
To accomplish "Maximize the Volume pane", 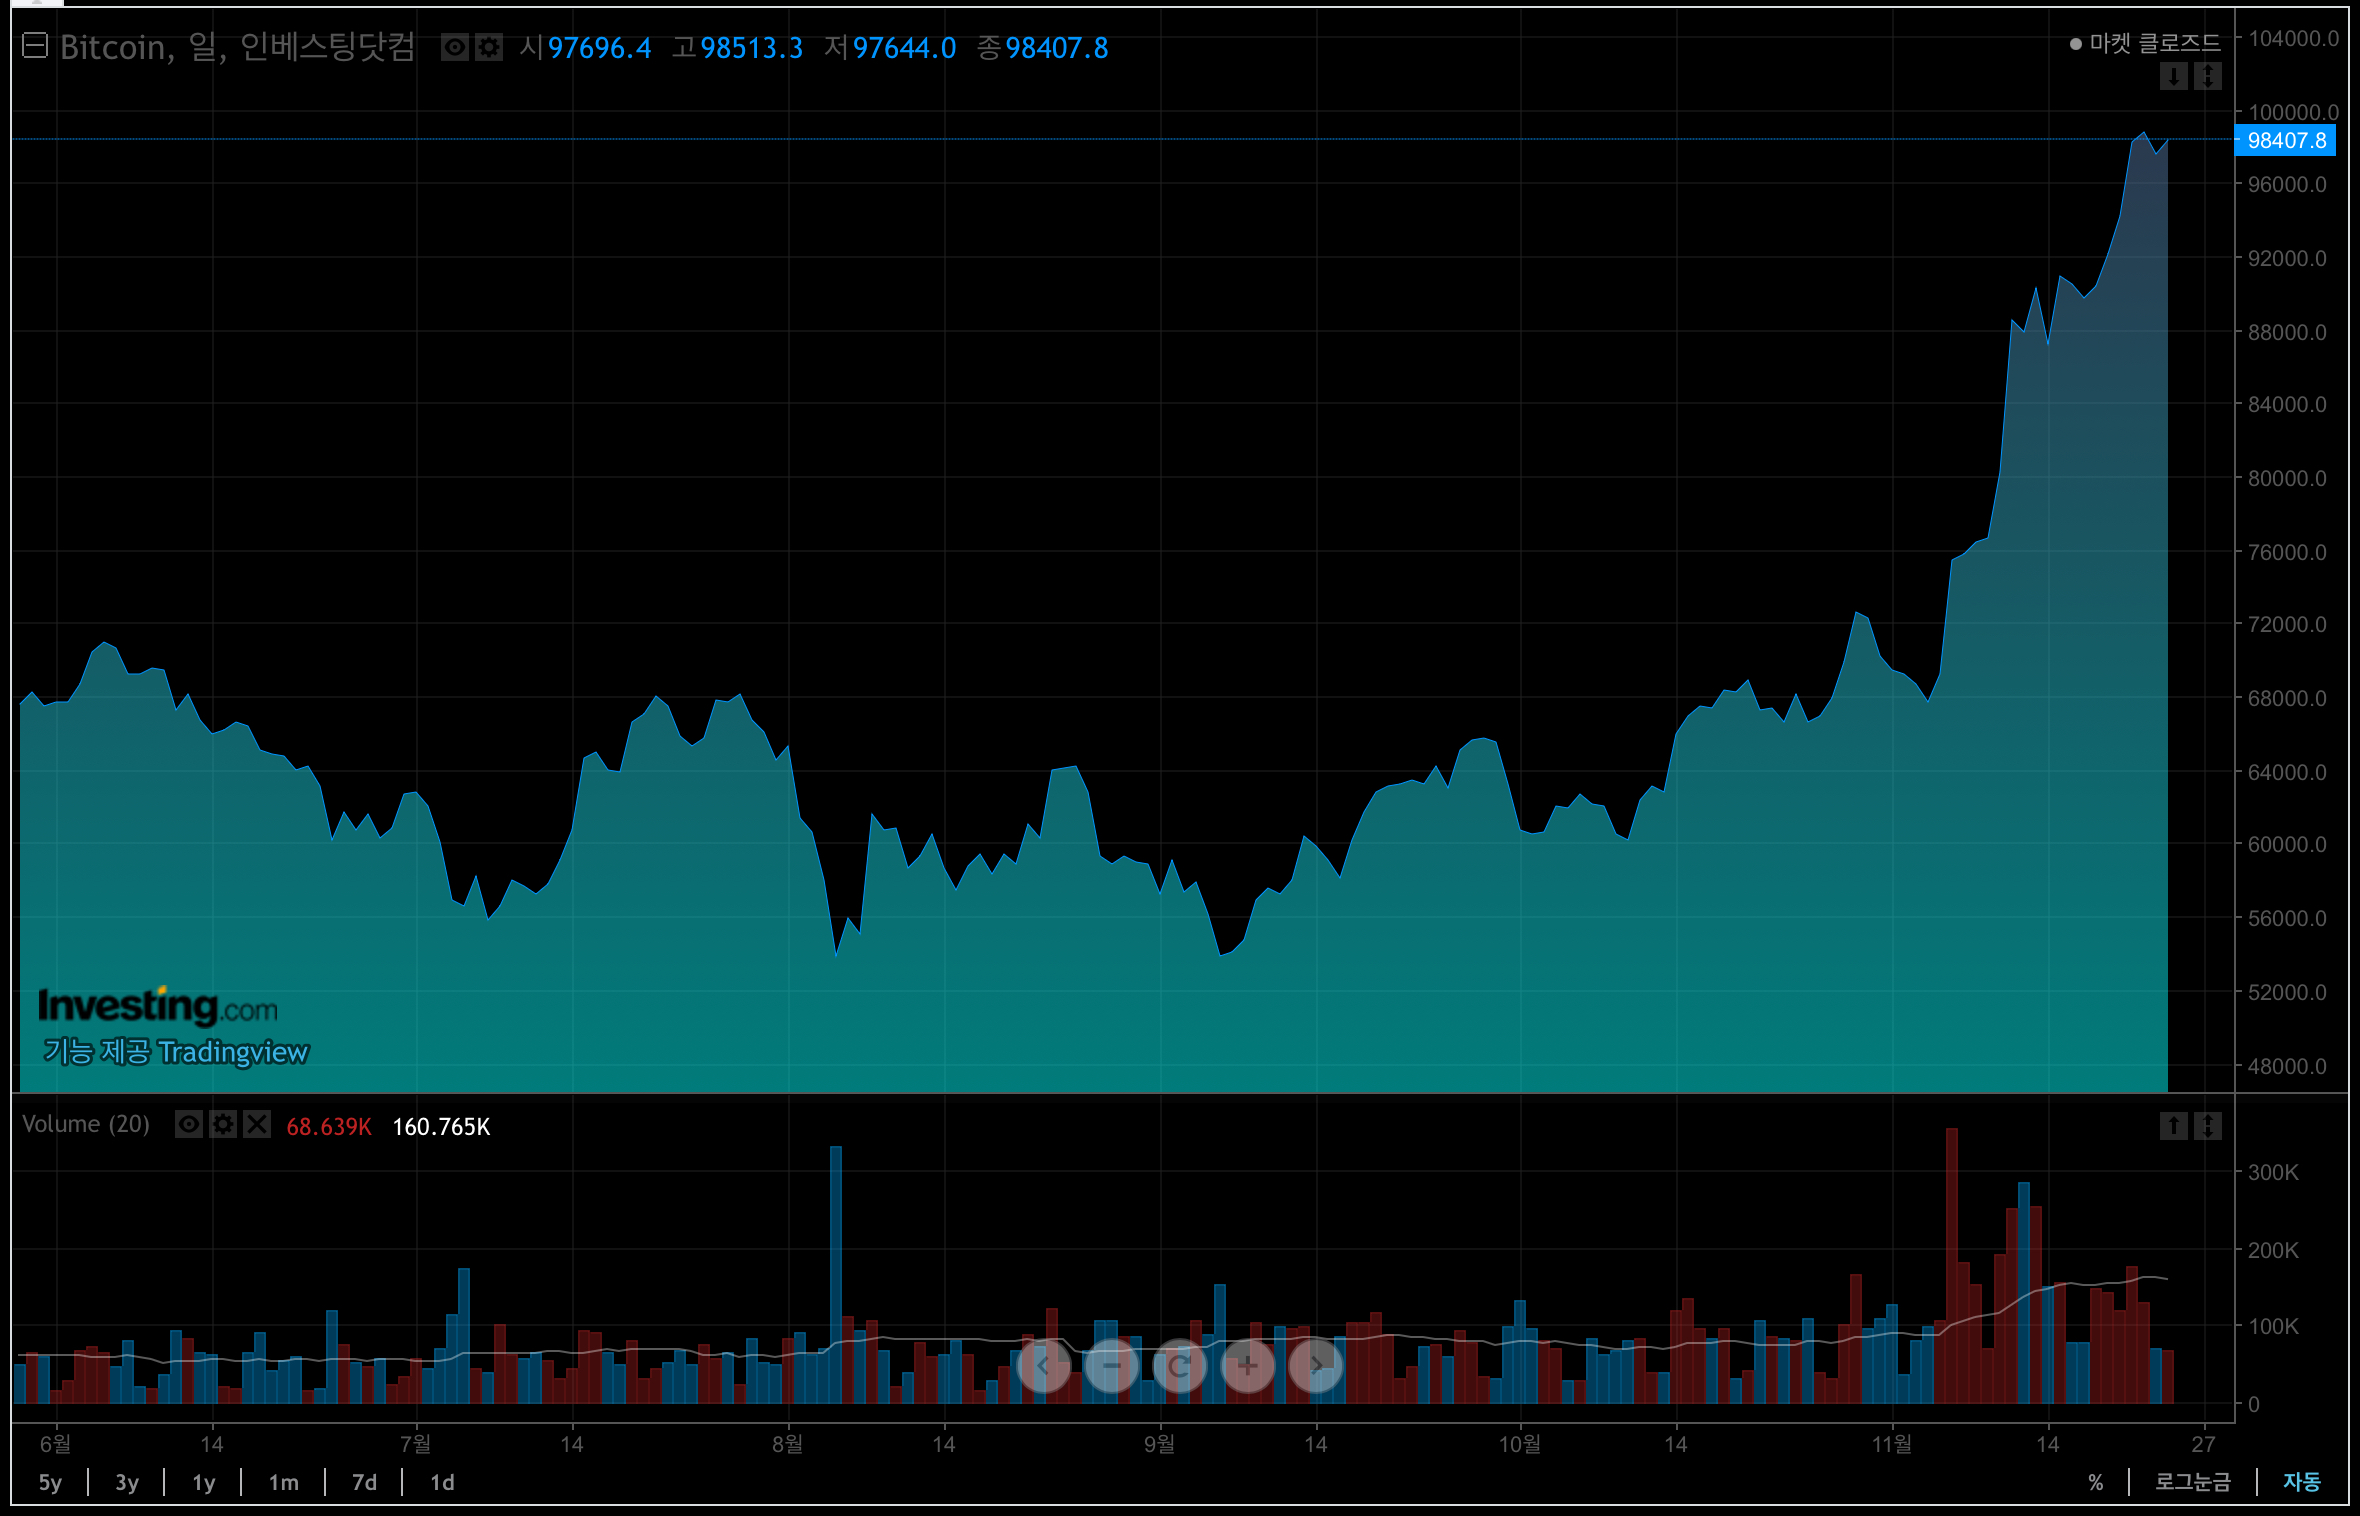I will point(2207,1126).
